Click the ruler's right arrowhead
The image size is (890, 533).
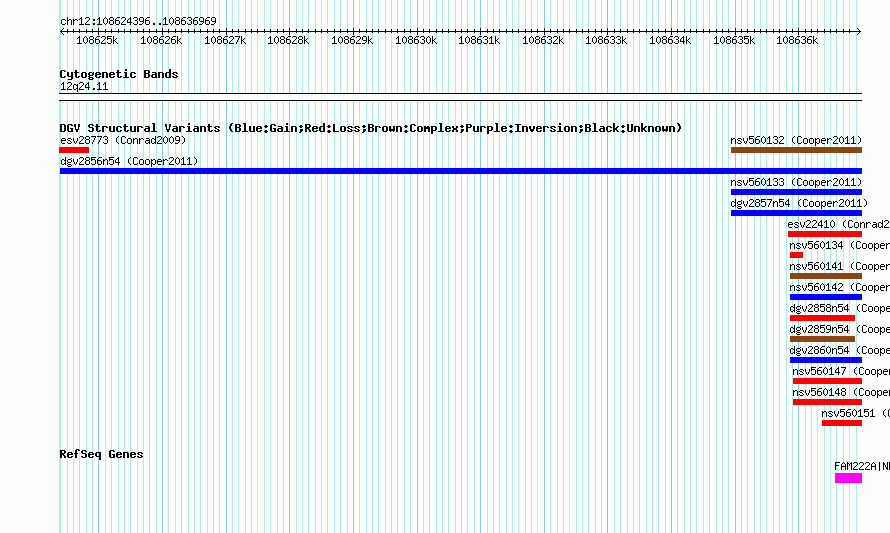coord(859,32)
